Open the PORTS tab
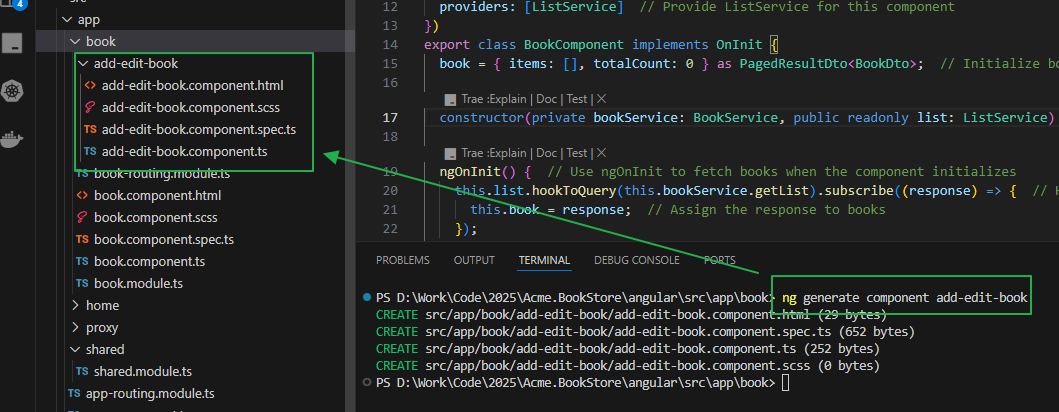The height and width of the screenshot is (412, 1059). pos(719,260)
